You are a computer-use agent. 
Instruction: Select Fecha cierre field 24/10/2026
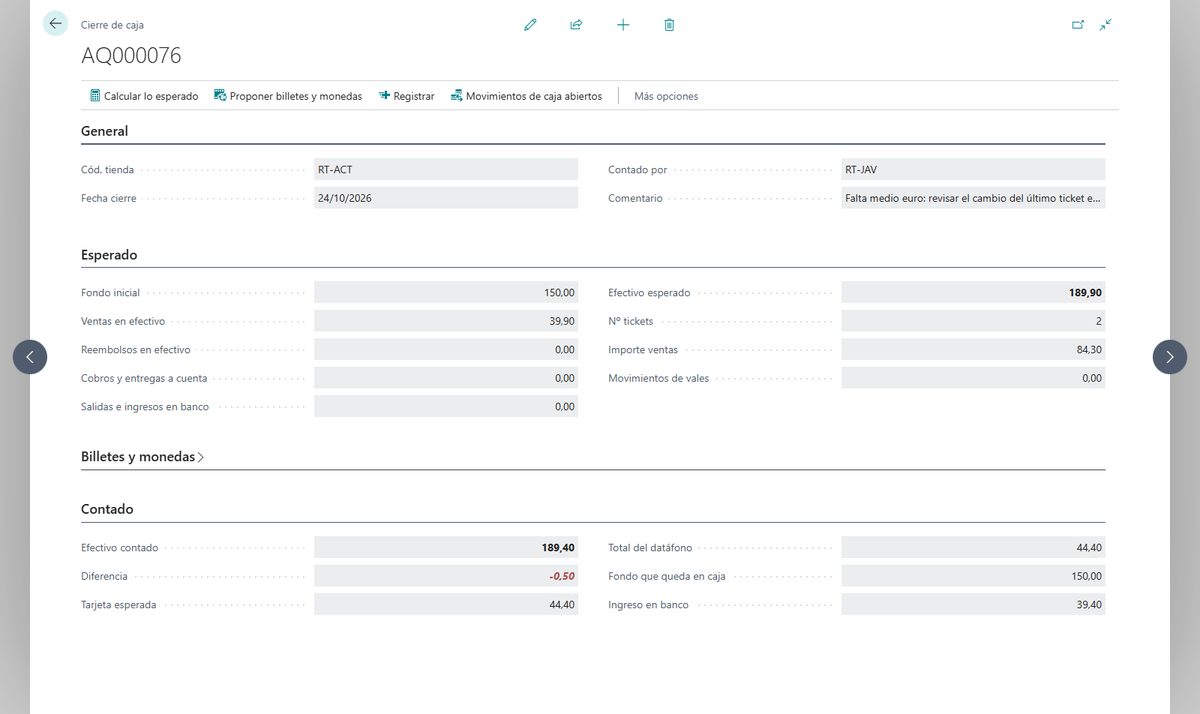coord(446,198)
